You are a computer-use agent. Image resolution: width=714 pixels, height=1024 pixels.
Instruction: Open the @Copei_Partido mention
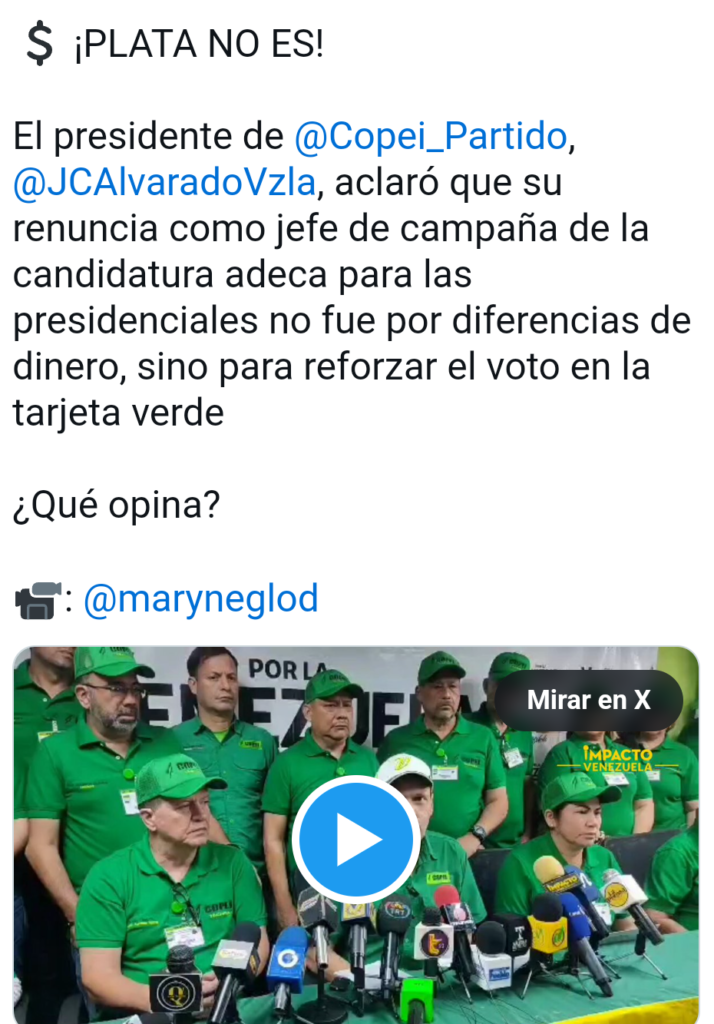430,136
